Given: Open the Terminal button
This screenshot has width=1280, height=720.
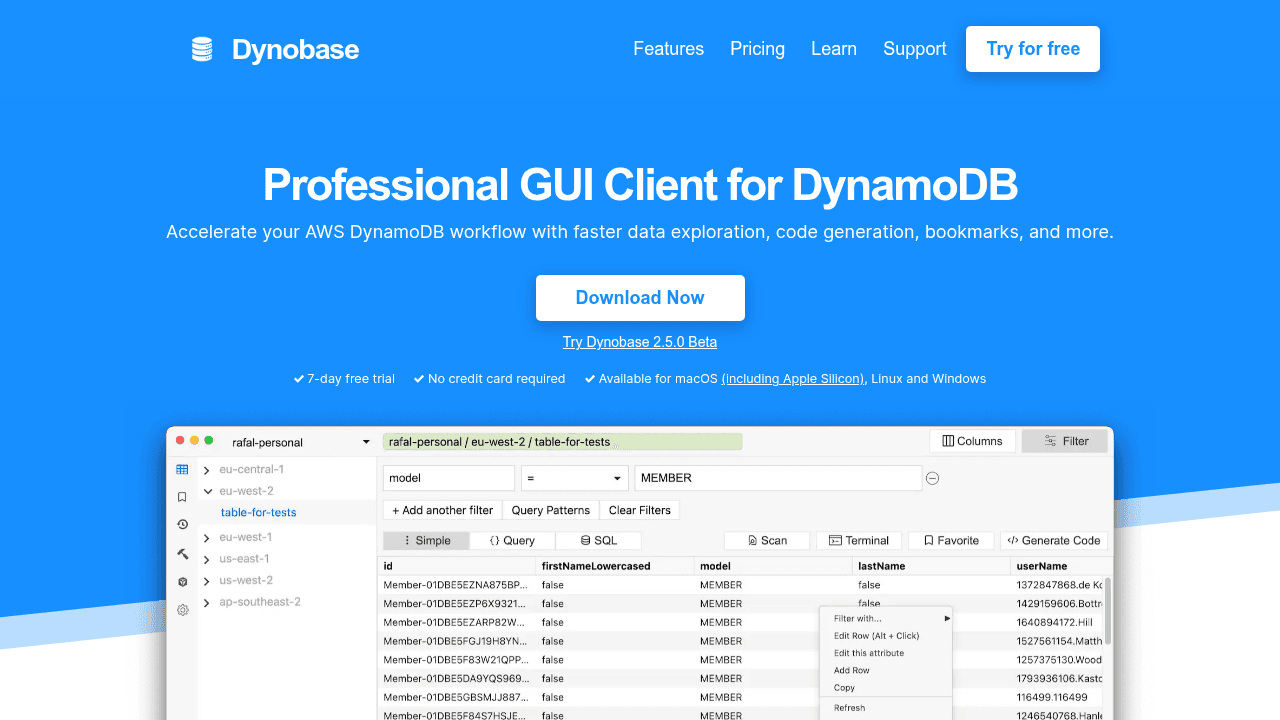Looking at the screenshot, I should (859, 540).
